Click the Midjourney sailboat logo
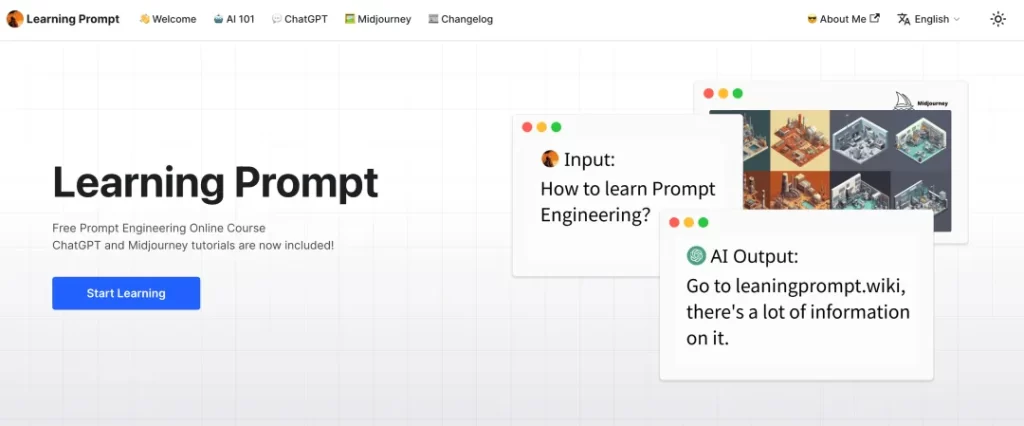Viewport: 1024px width, 426px height. (x=904, y=100)
